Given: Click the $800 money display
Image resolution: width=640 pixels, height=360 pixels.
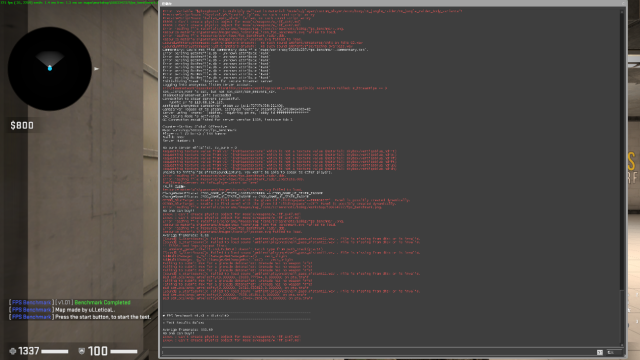Looking at the screenshot, I should coord(22,125).
